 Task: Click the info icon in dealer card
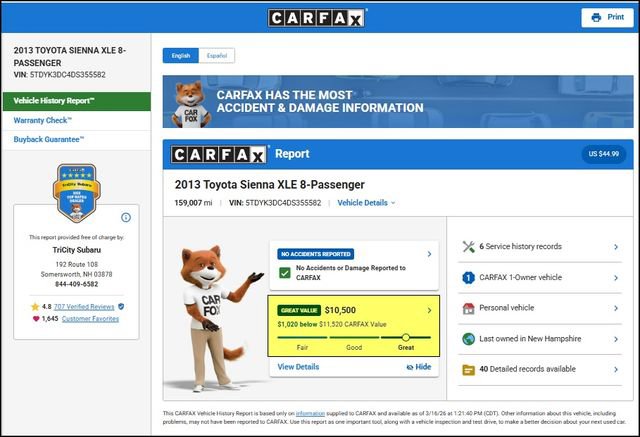point(126,217)
